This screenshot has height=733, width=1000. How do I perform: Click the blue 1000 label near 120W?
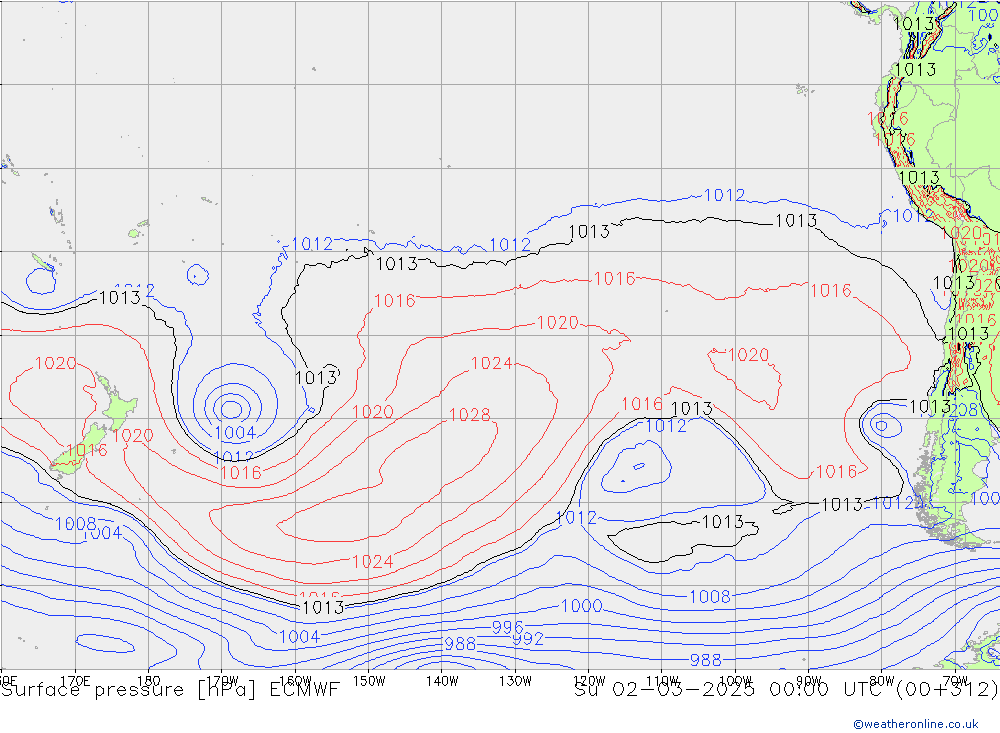point(581,605)
